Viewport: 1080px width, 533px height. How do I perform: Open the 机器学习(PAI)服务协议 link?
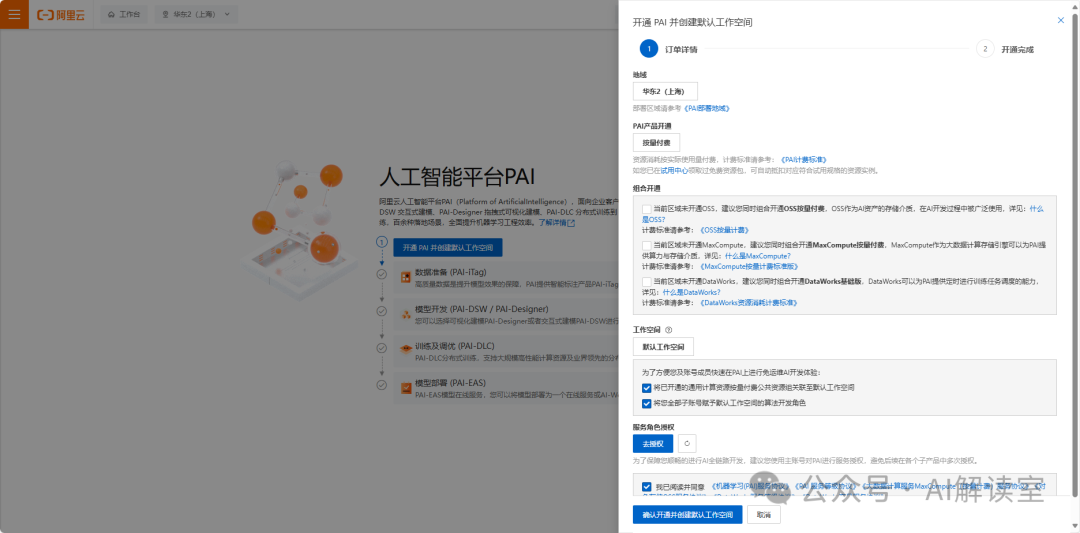750,486
